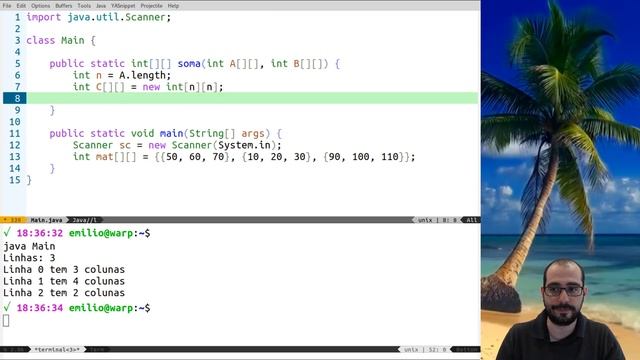Click line number 13 in the gutter
640x360 pixels.
[x=15, y=157]
